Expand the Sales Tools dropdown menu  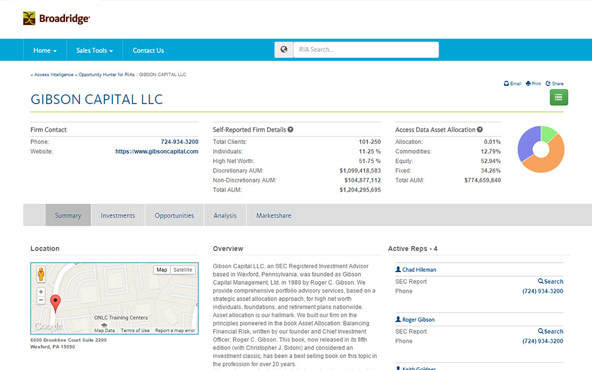click(x=94, y=50)
